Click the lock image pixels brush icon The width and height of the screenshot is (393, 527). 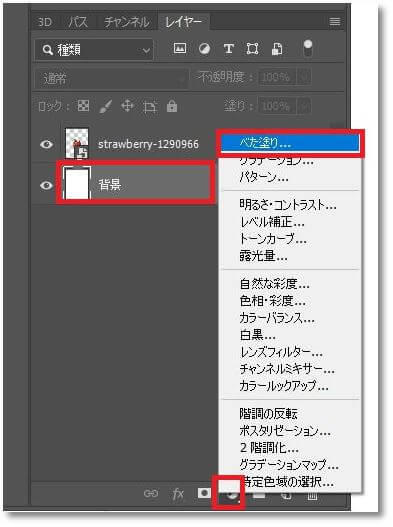point(106,107)
